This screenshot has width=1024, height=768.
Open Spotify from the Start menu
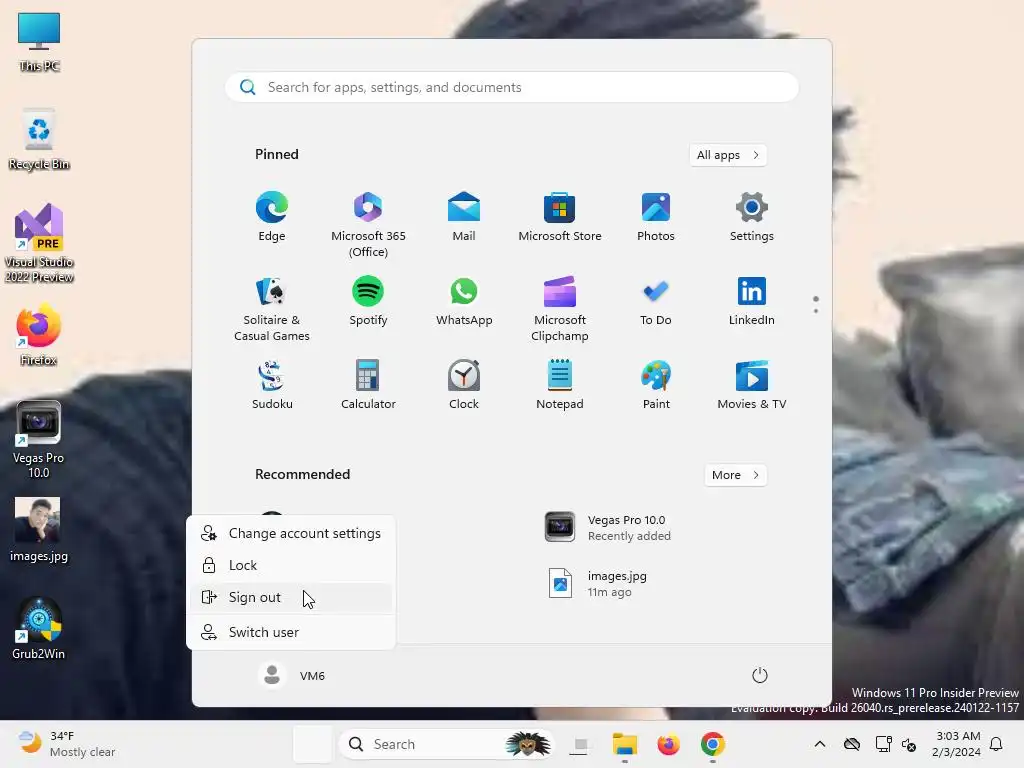point(368,301)
